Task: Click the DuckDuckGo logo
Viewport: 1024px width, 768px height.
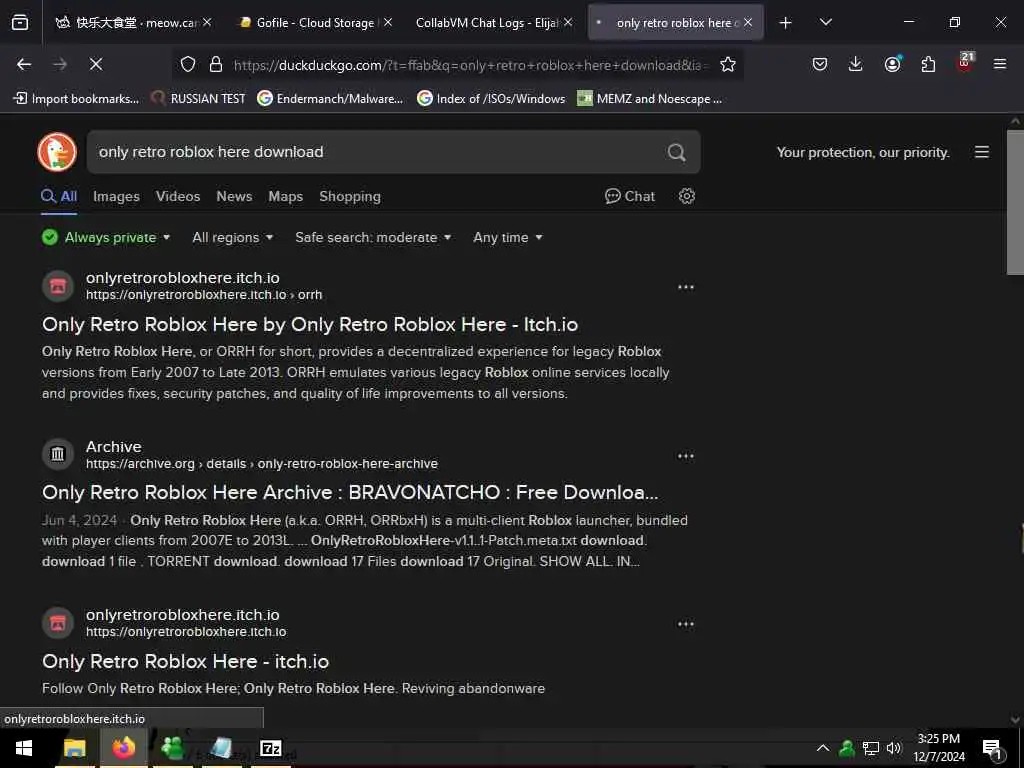Action: coord(57,152)
